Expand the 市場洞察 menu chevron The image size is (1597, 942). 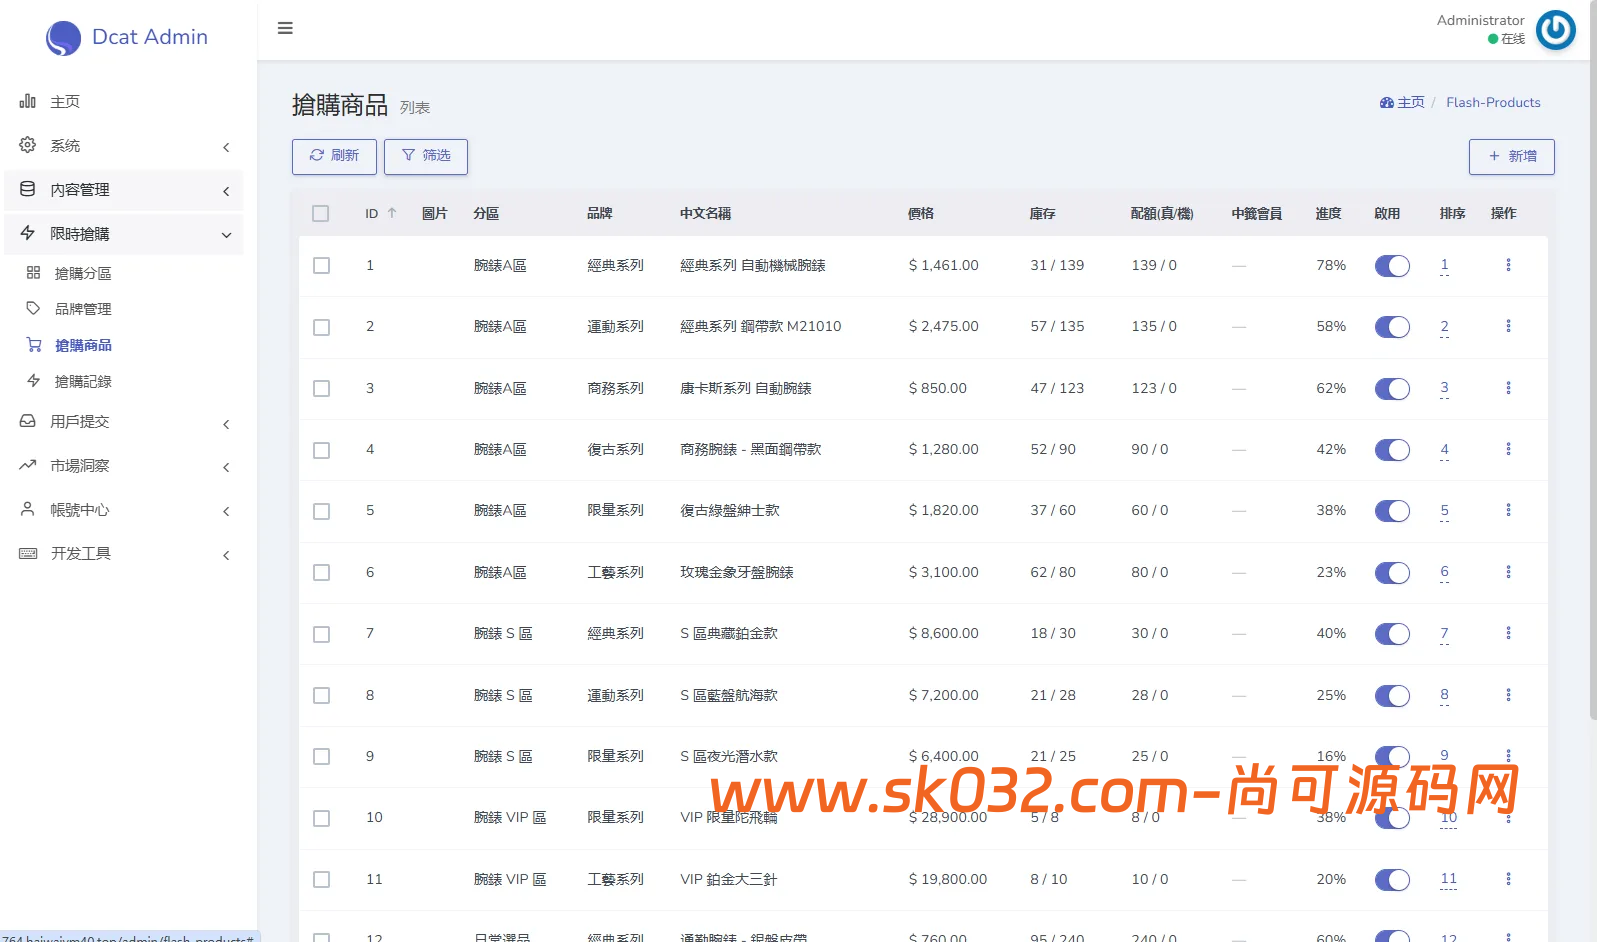tap(226, 467)
